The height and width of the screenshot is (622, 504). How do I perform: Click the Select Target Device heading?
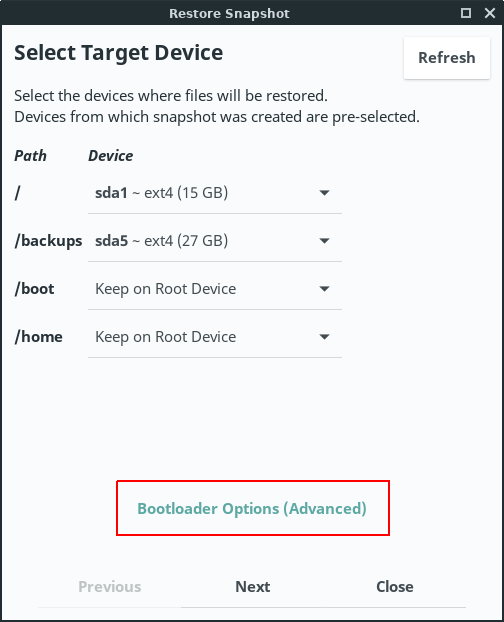coord(119,53)
